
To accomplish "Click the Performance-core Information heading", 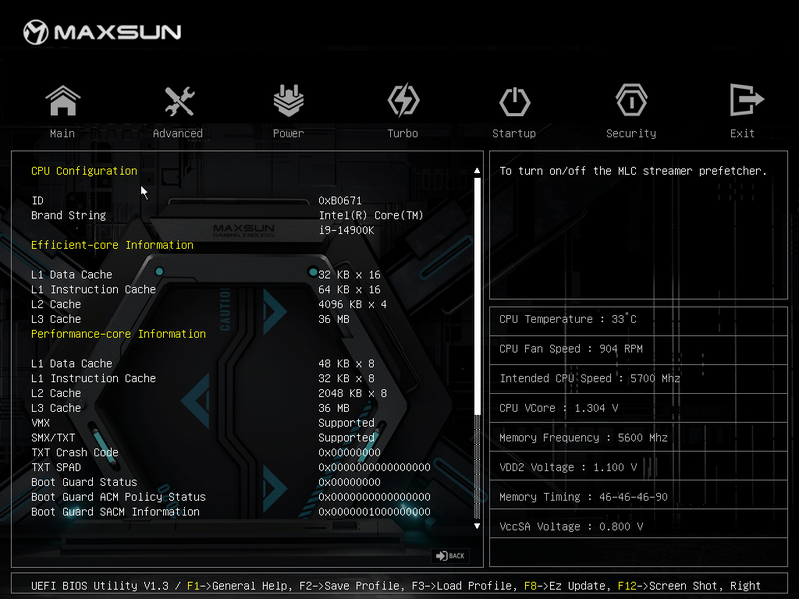I will click(x=118, y=334).
